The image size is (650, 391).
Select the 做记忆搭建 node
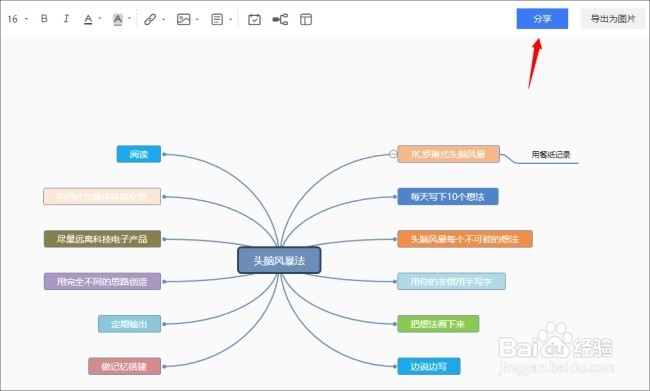(x=124, y=366)
